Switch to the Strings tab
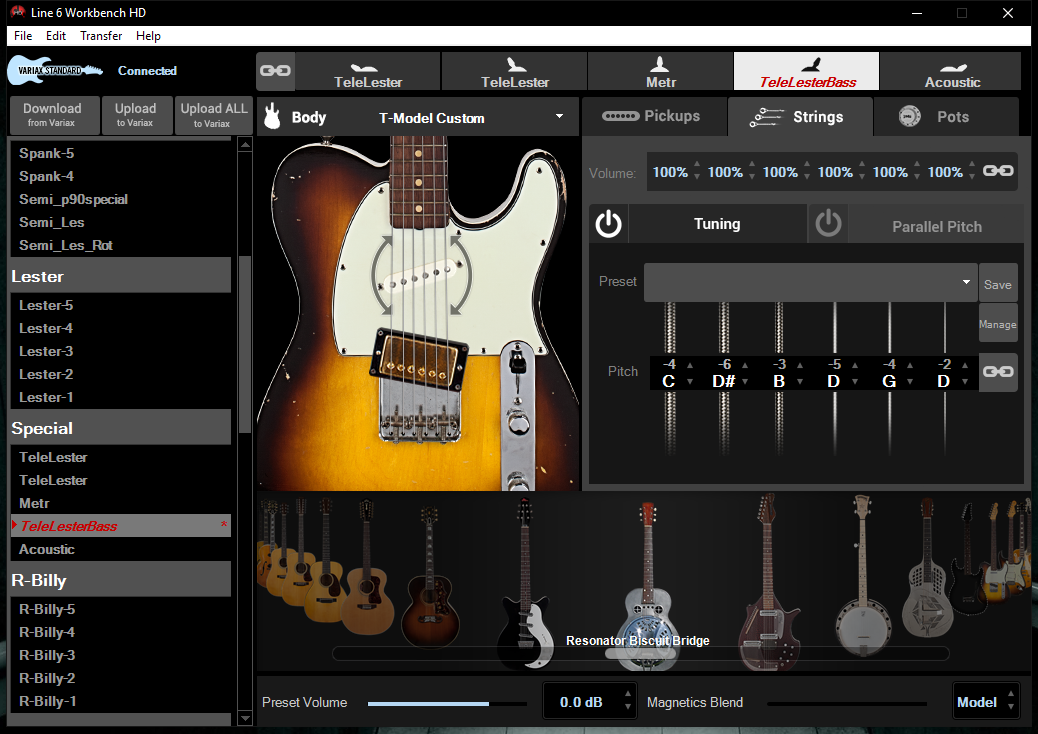The height and width of the screenshot is (734, 1038). [x=800, y=116]
